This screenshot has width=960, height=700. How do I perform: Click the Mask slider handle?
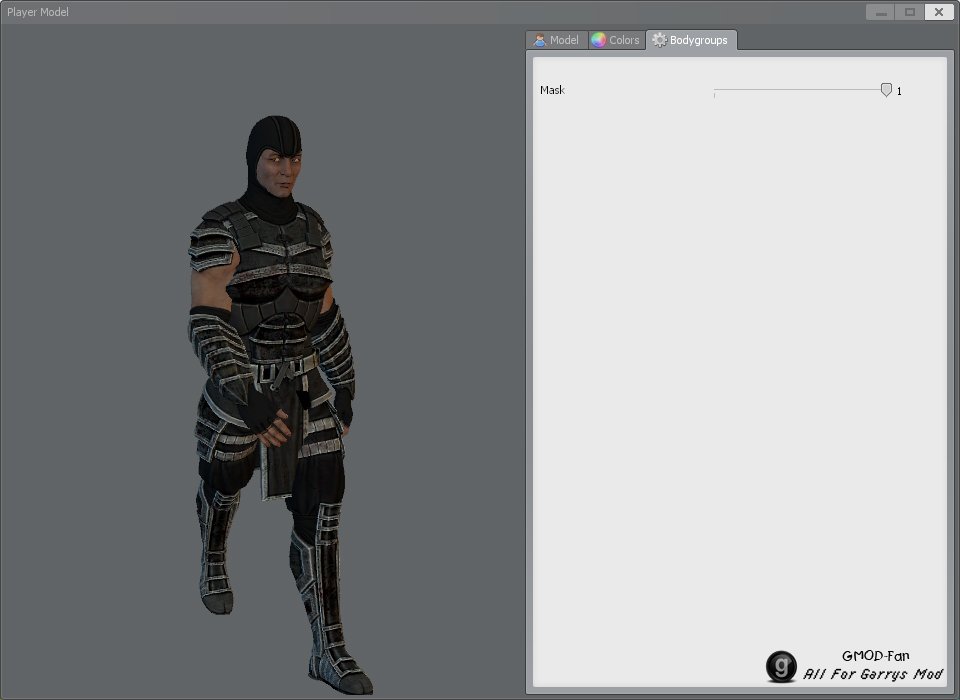886,90
